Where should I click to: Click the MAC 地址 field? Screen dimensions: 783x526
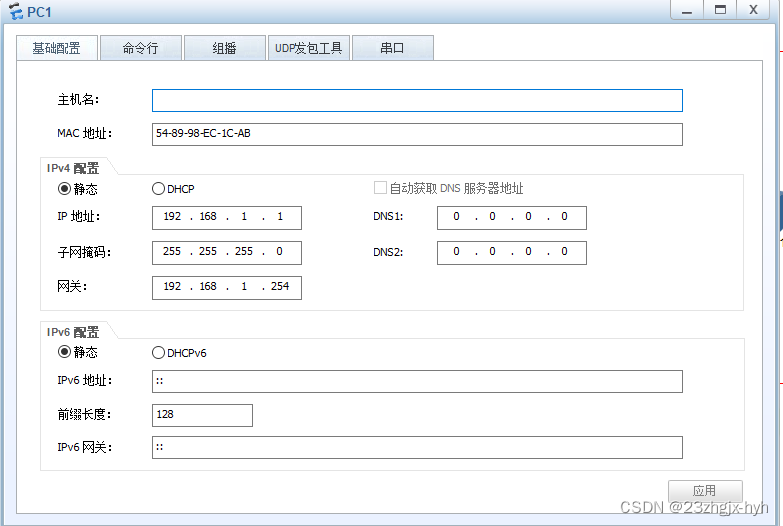[417, 134]
